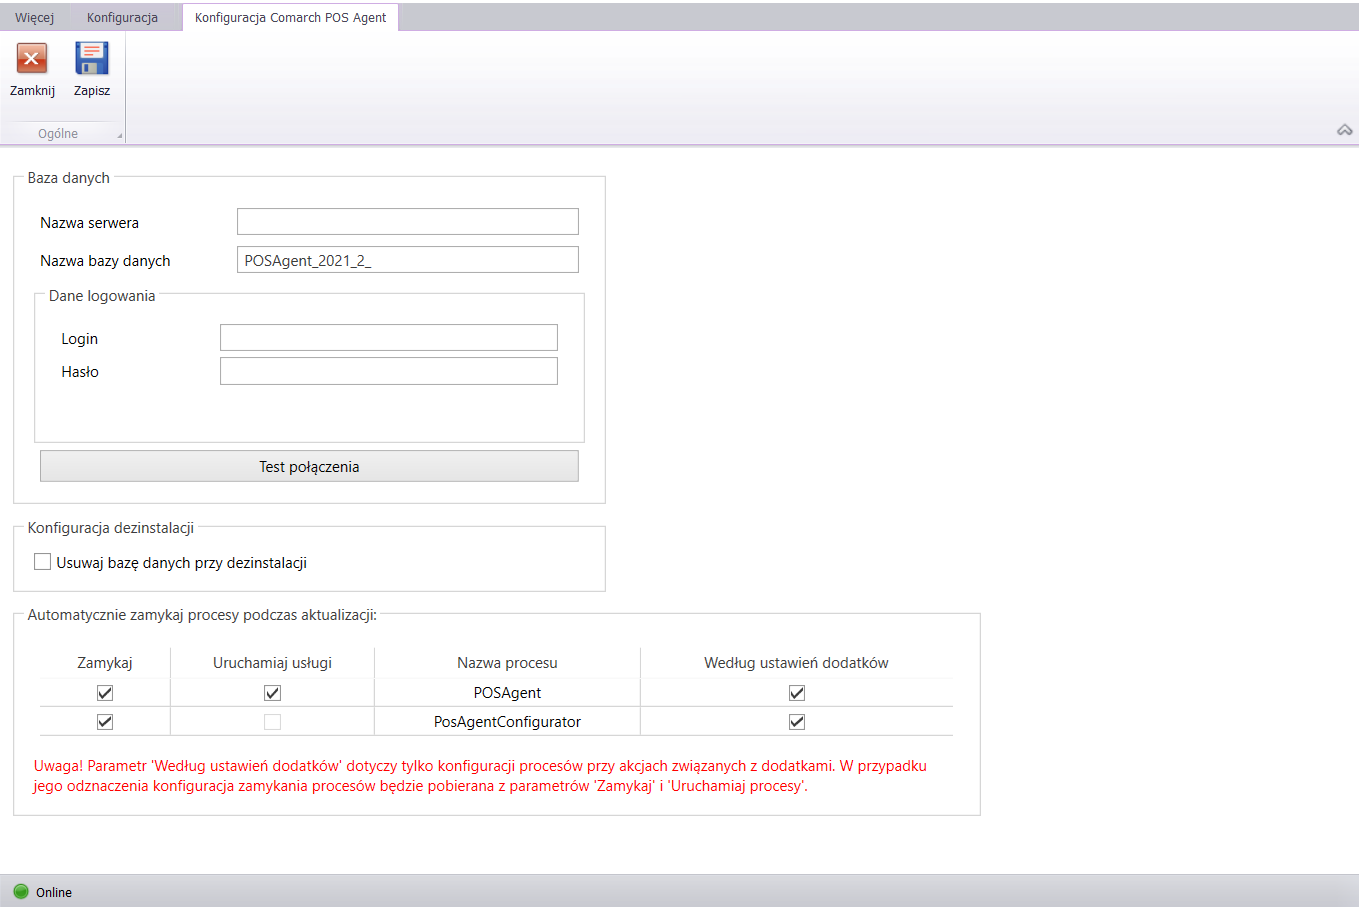Click the Zamykaj column header
The image size is (1359, 907).
pyautogui.click(x=105, y=663)
